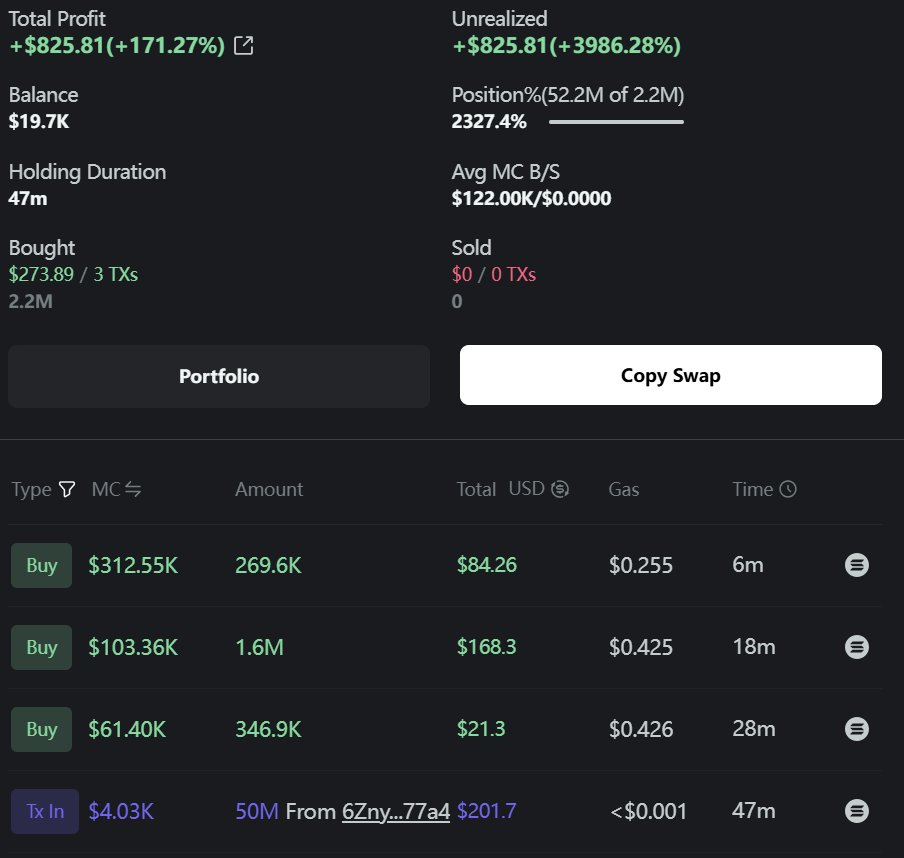The height and width of the screenshot is (858, 904).
Task: Click the Type column header
Action: [x=31, y=490]
